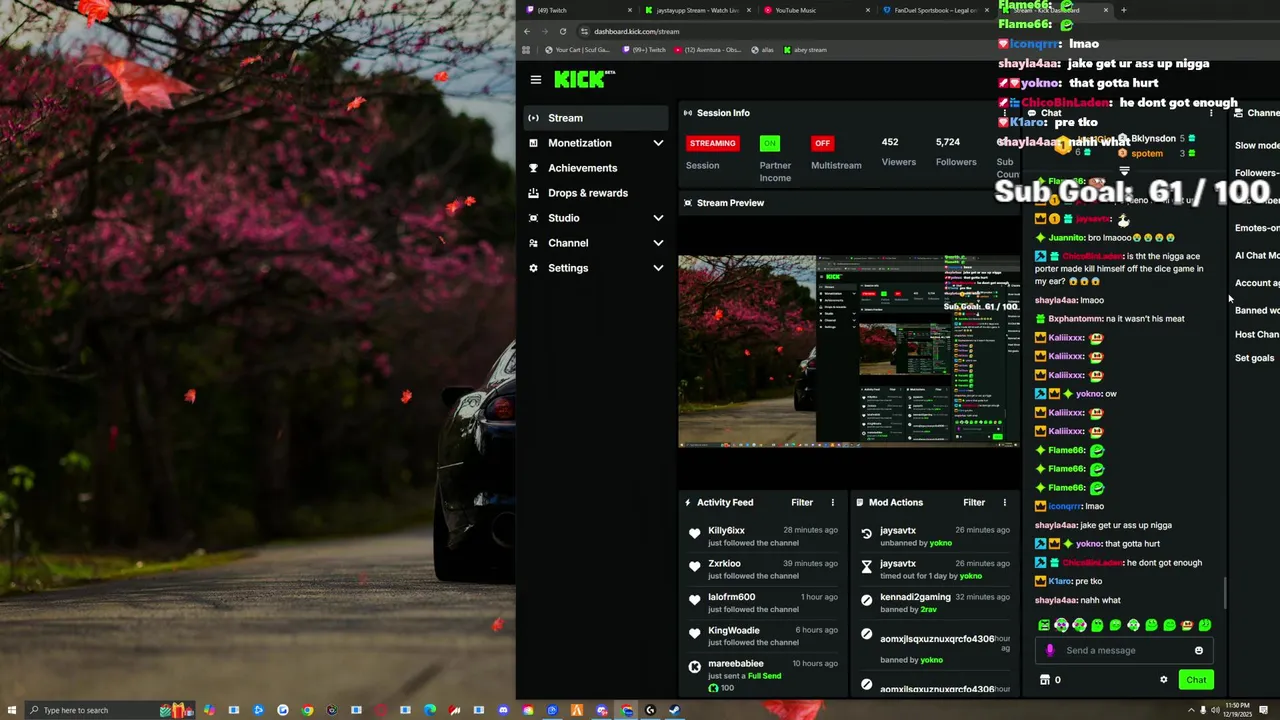Open the hamburger menu beside Kick logo
The height and width of the screenshot is (720, 1280).
point(536,80)
